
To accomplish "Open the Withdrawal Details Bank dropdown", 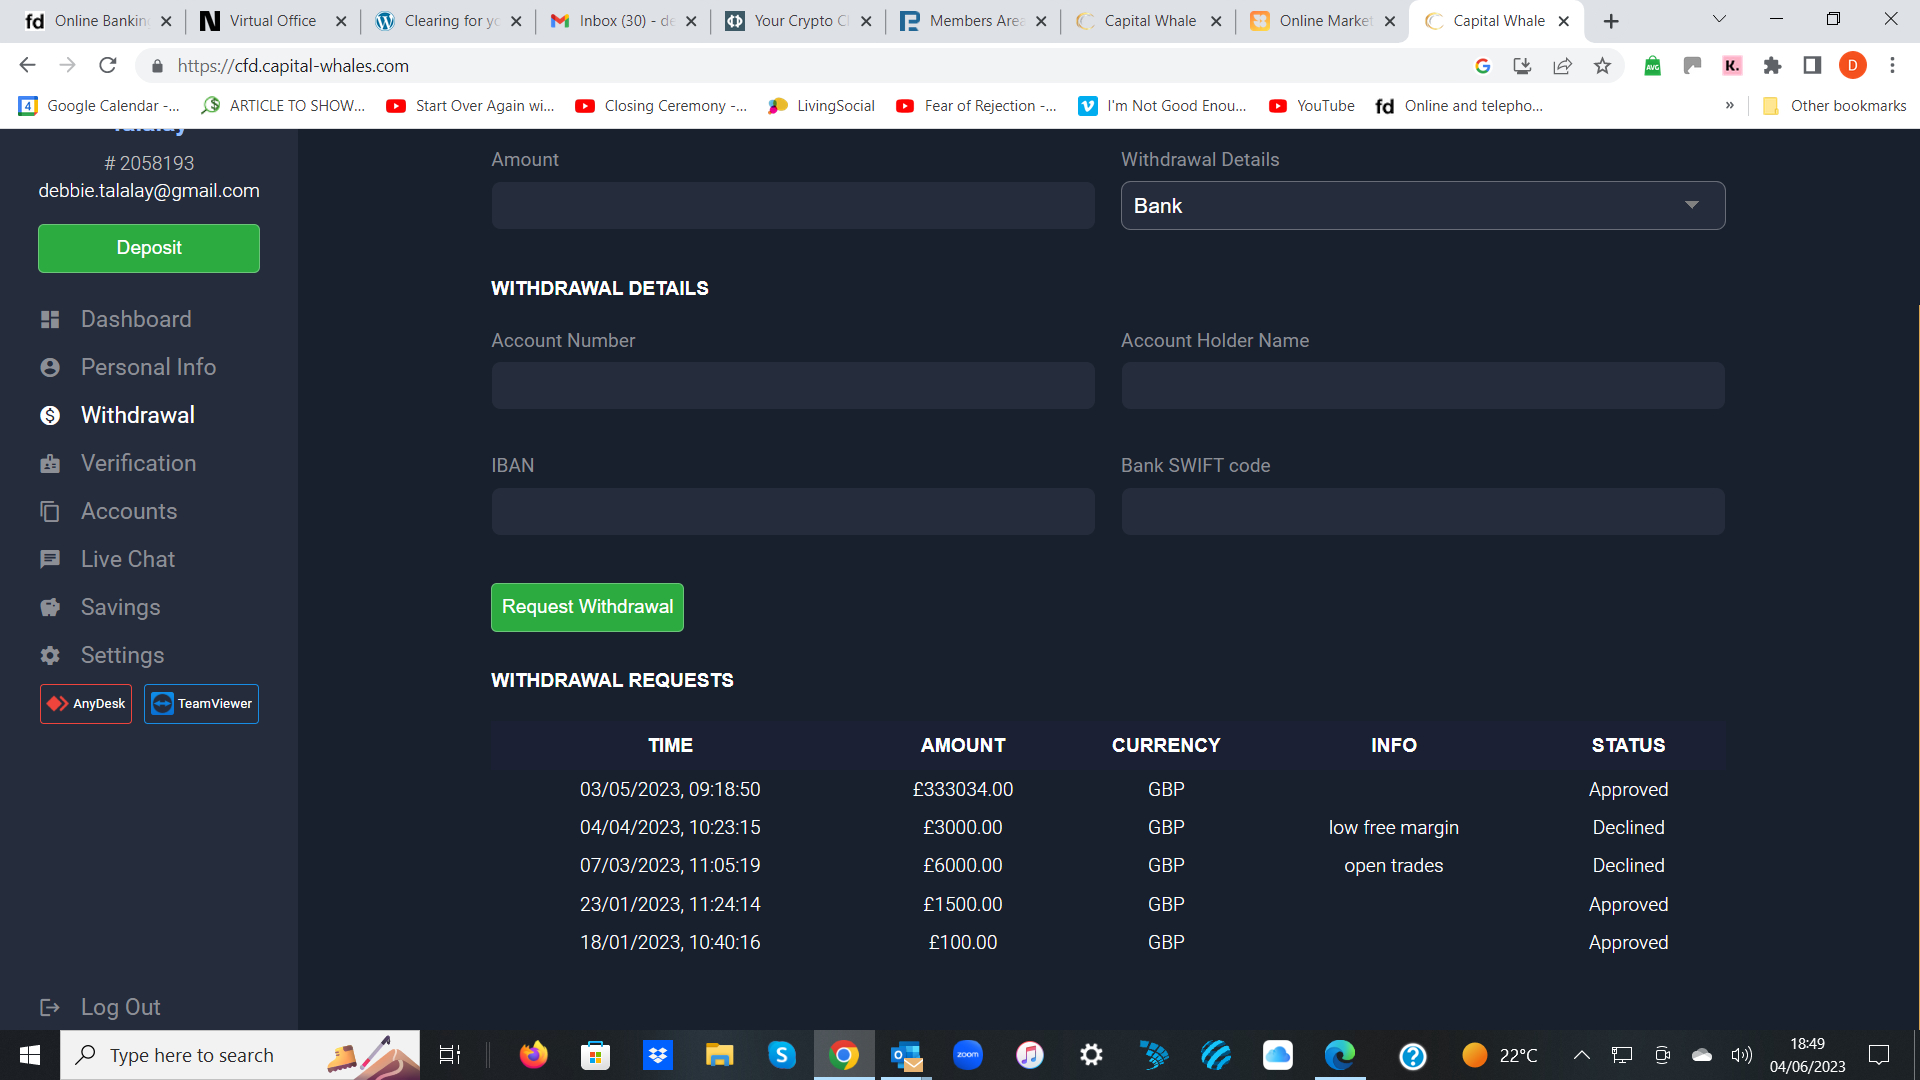I will 1422,205.
